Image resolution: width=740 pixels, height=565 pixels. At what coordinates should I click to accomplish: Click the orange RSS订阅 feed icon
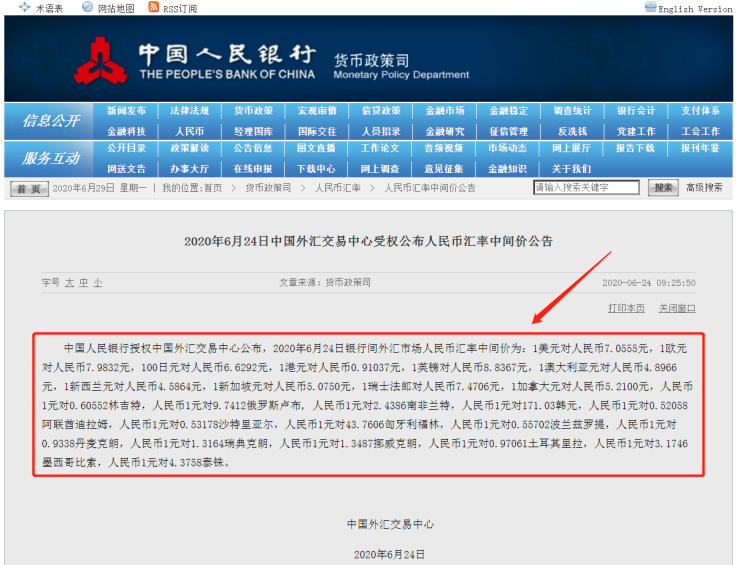(153, 8)
